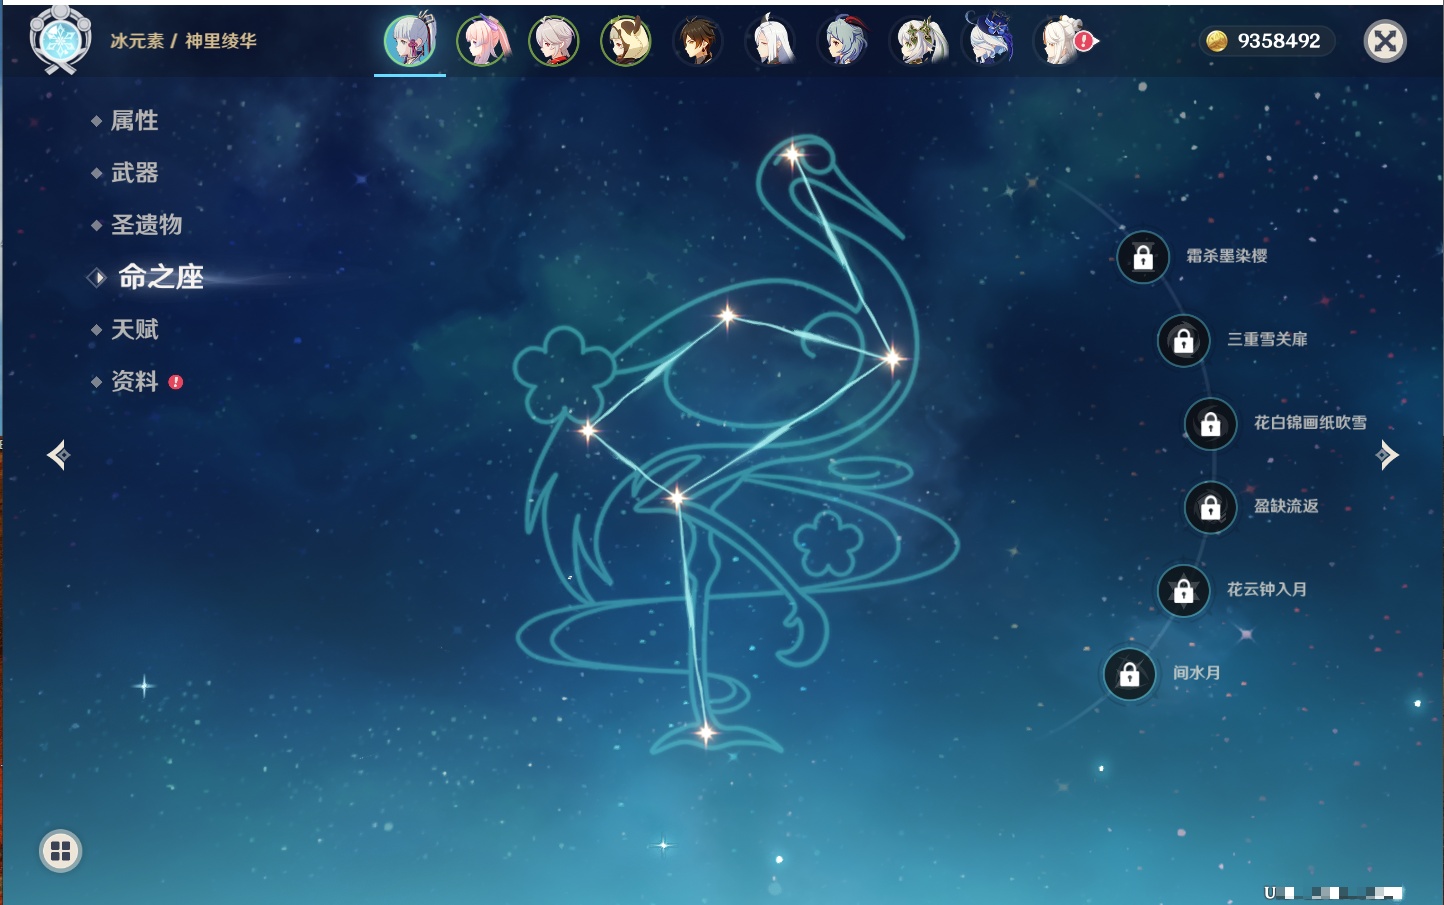The height and width of the screenshot is (905, 1444).
Task: Open the locked constellation 花云钟入月
Action: click(1184, 590)
